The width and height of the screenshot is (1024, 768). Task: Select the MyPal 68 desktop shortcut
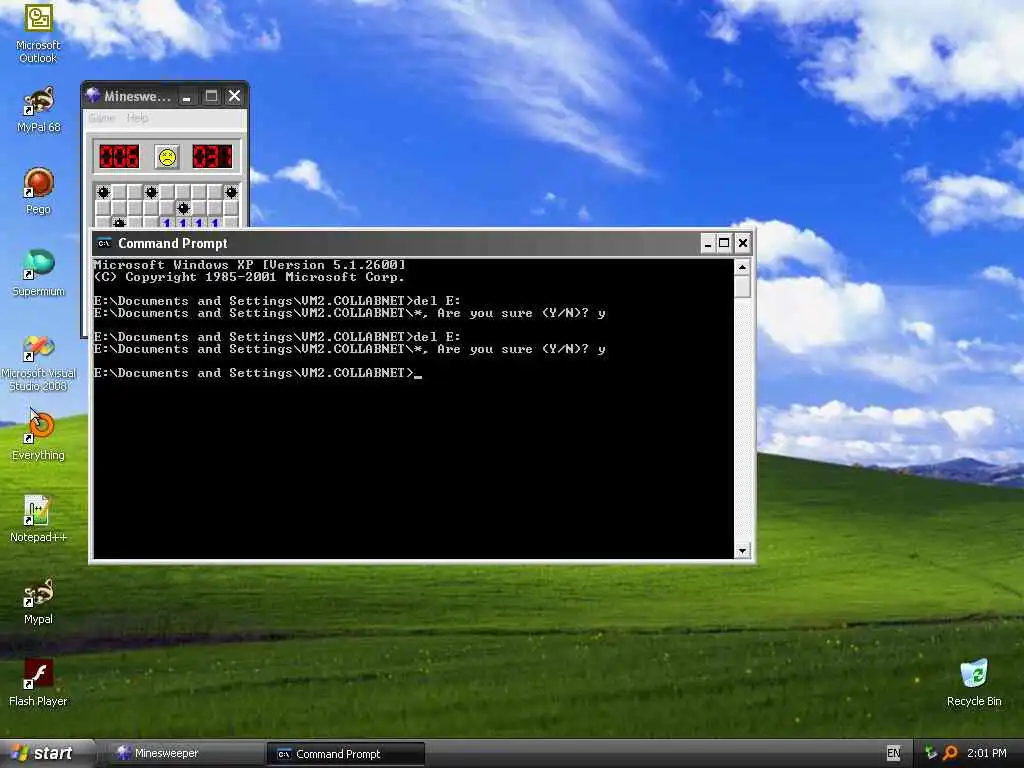point(38,110)
